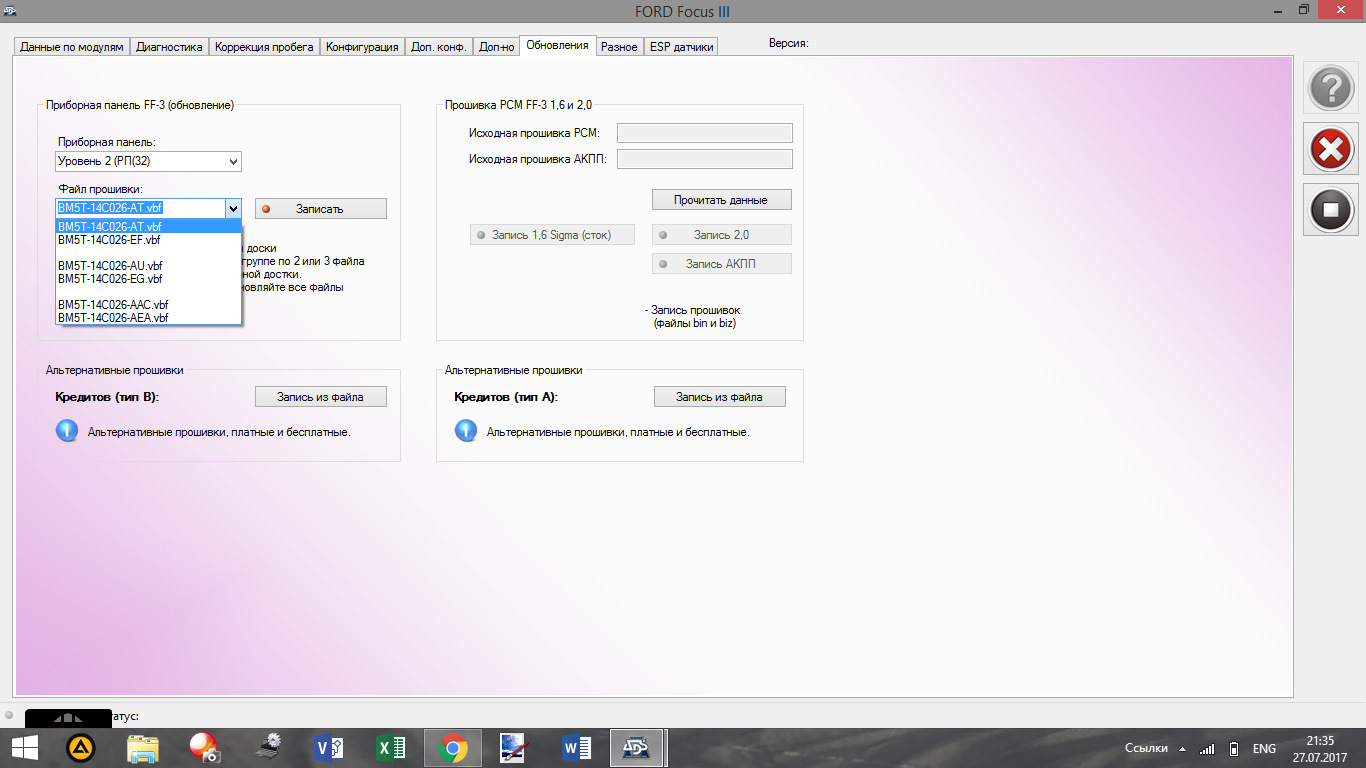Choose BM5T-14C026-AU.vbf from the list
Viewport: 1366px width, 768px height.
pos(148,266)
